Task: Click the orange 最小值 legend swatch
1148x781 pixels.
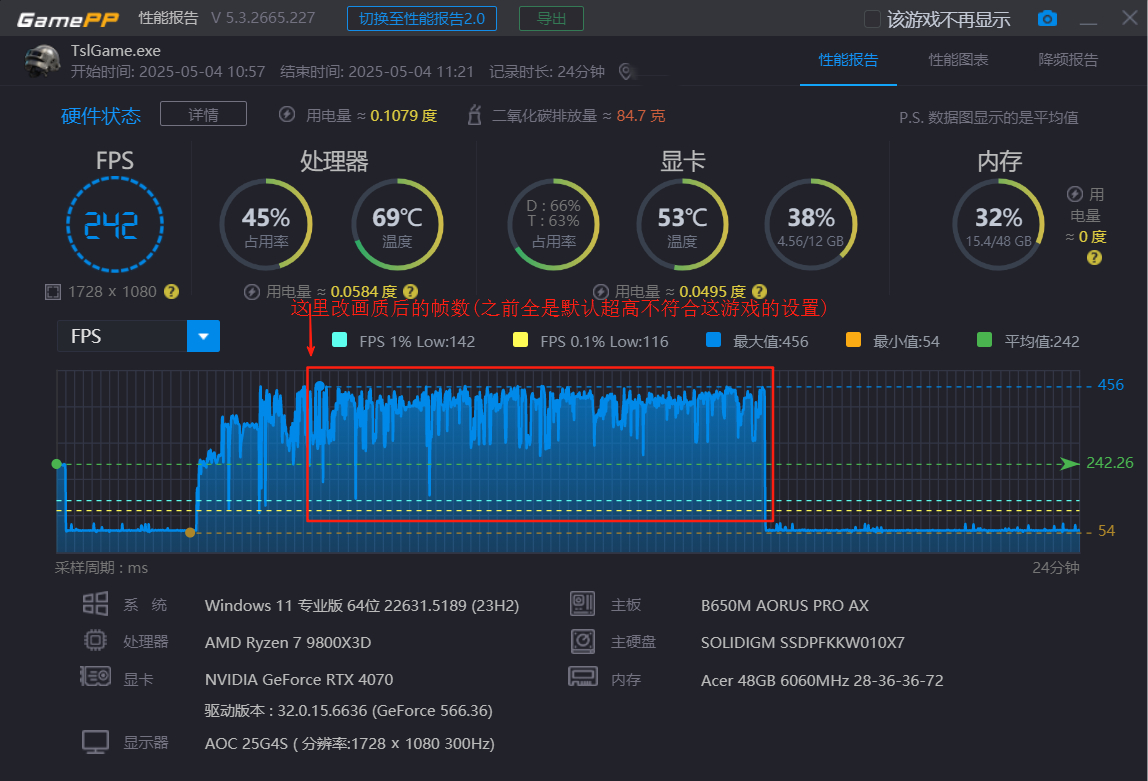Action: [x=853, y=340]
